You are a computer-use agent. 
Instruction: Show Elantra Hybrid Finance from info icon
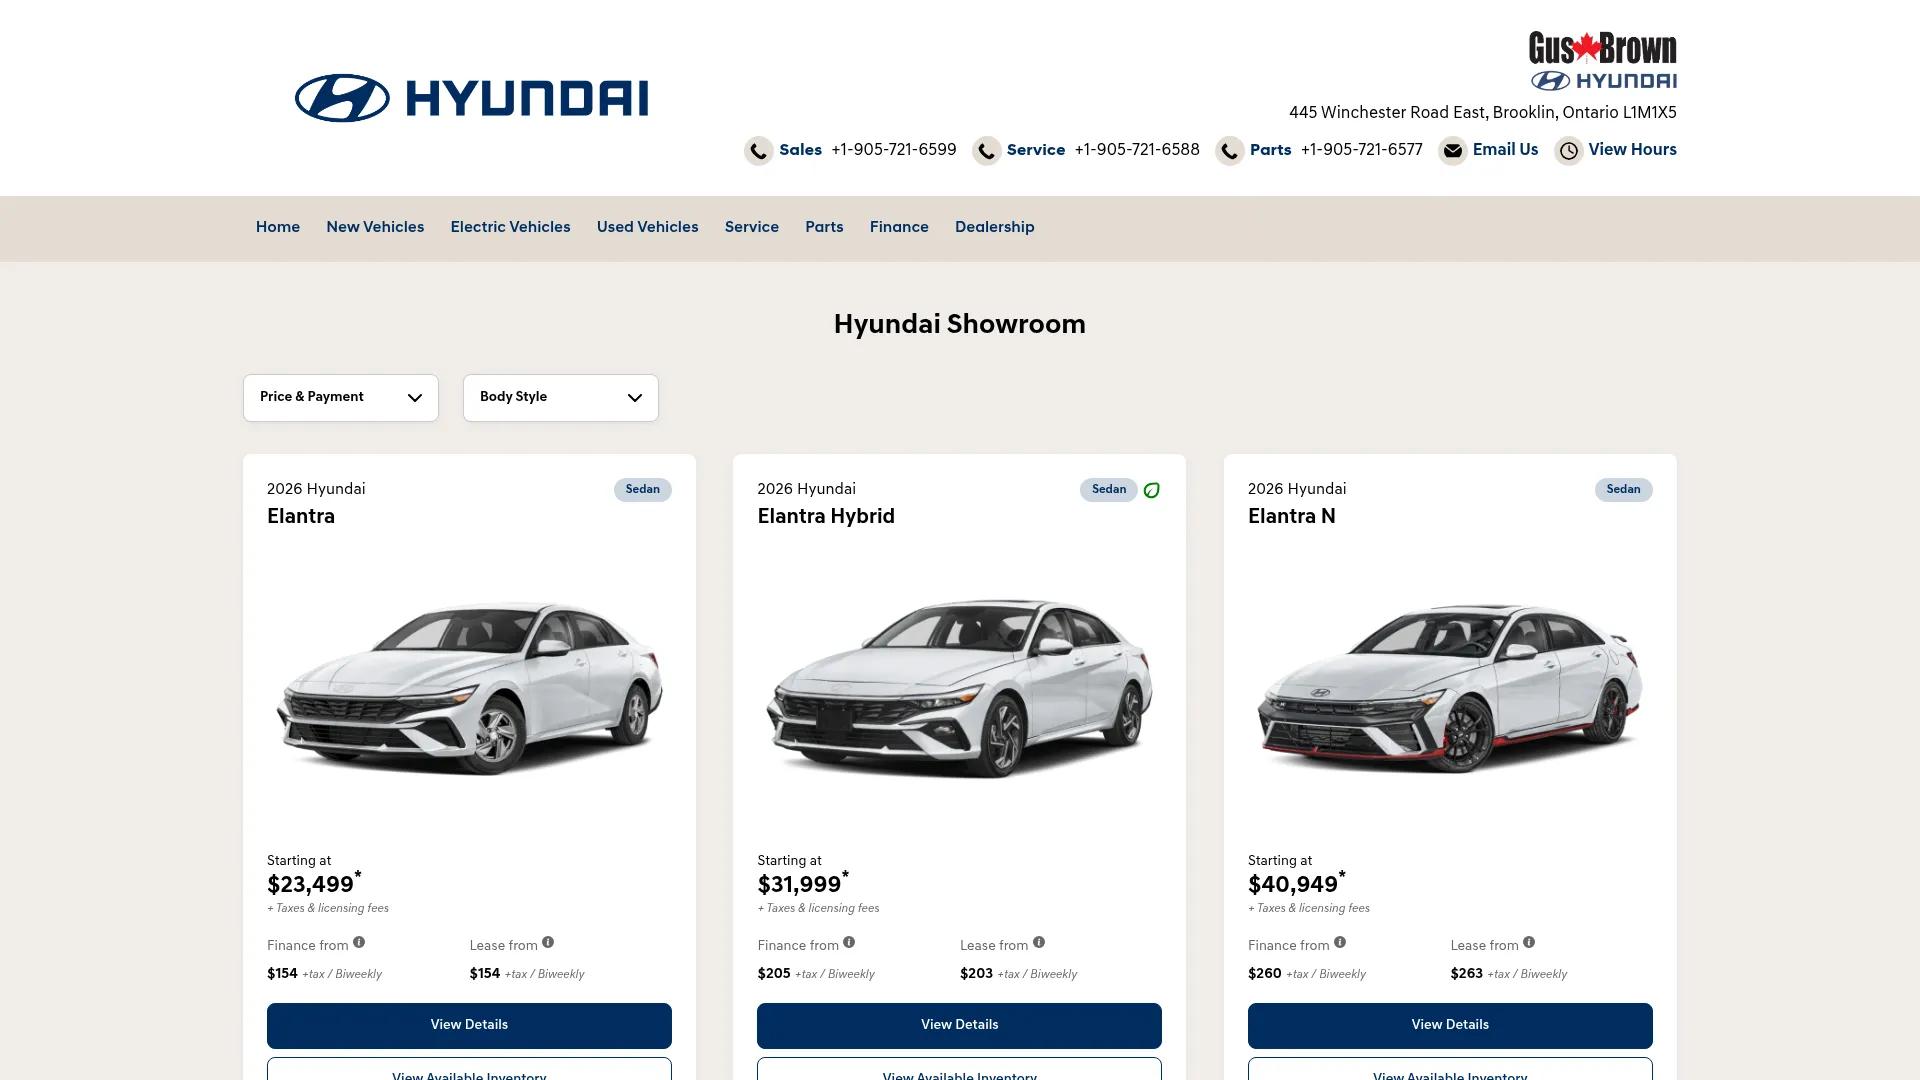point(849,942)
